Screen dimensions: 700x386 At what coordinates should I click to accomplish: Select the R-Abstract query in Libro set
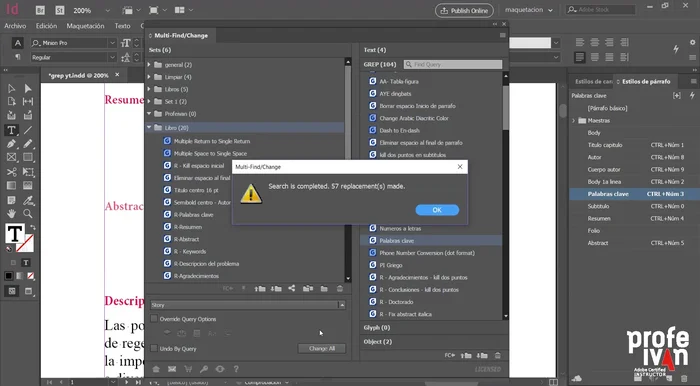coord(187,239)
